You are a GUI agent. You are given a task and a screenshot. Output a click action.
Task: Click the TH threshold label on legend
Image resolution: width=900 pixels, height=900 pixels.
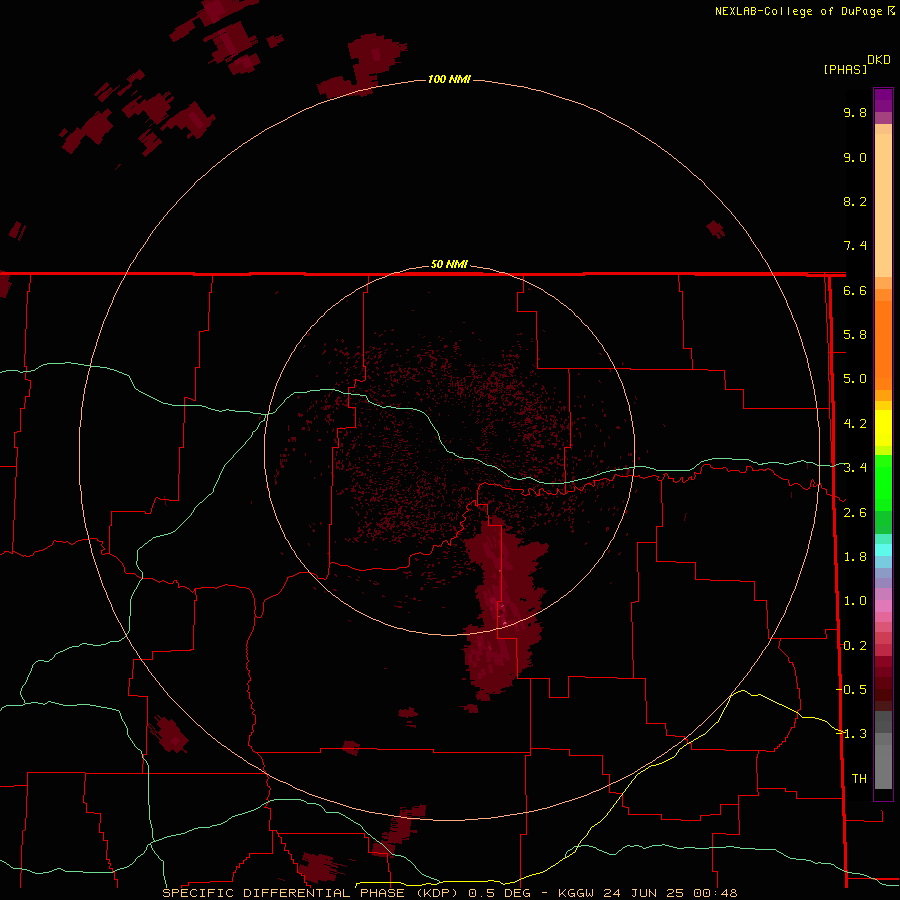(x=859, y=778)
